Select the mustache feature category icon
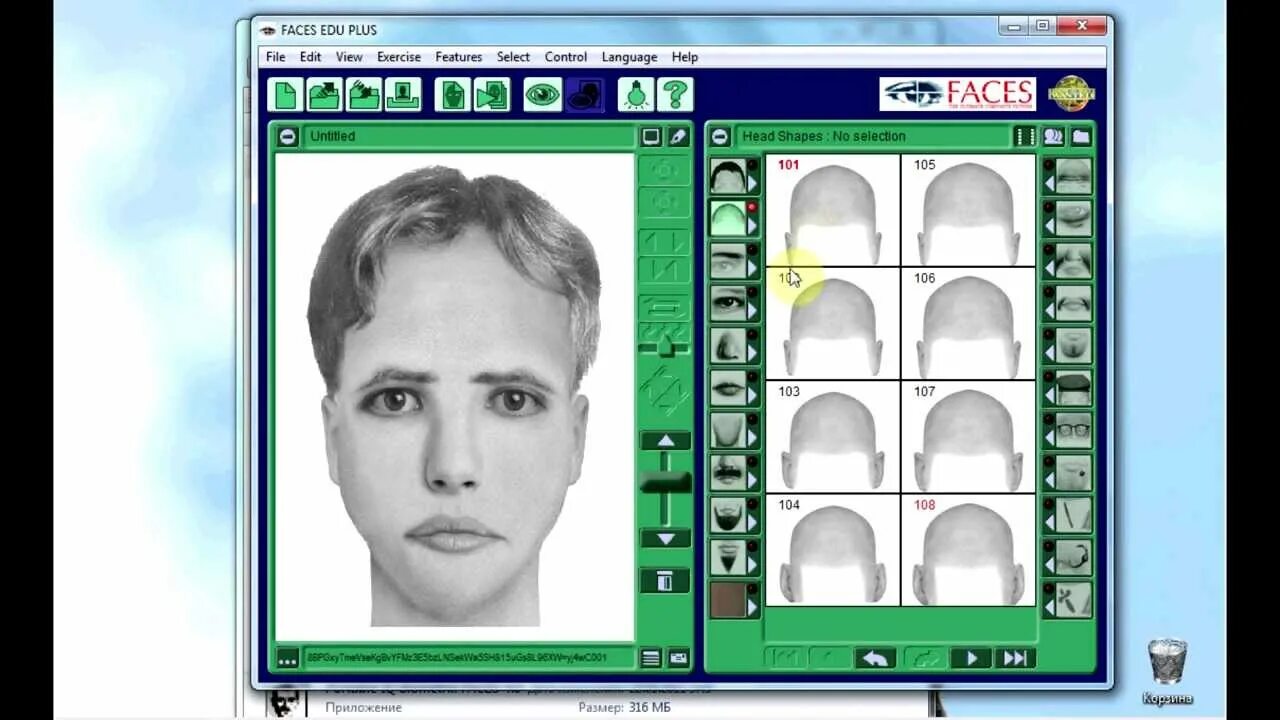 (x=728, y=472)
